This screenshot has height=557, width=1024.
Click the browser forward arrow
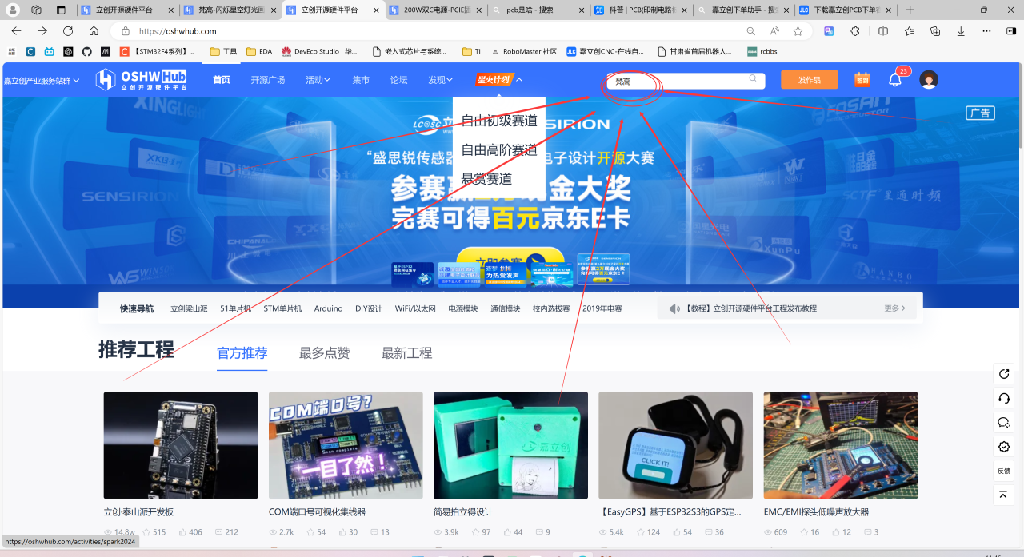click(x=42, y=31)
